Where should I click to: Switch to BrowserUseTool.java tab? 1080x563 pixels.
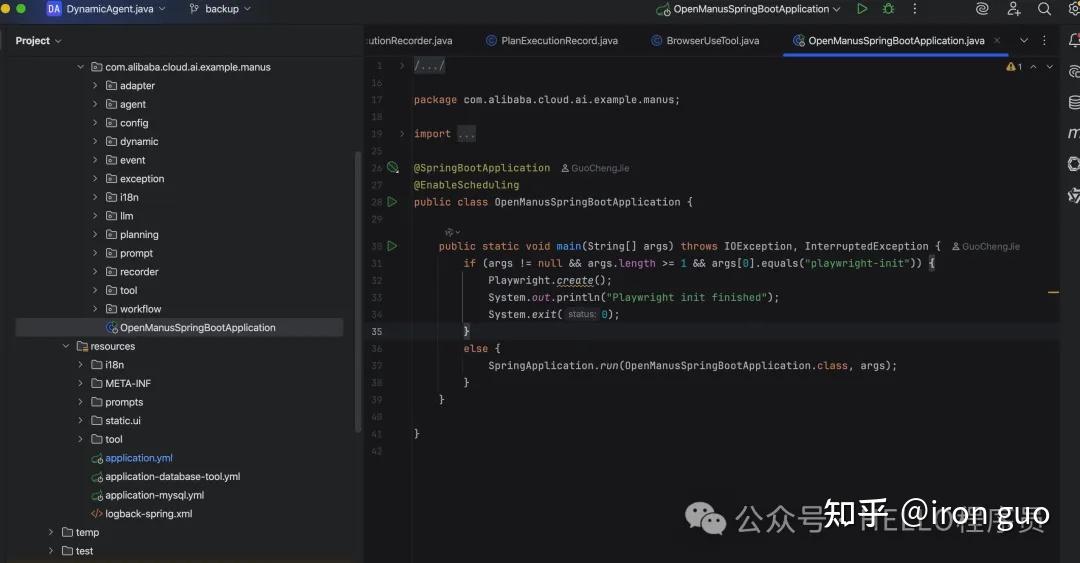[705, 41]
